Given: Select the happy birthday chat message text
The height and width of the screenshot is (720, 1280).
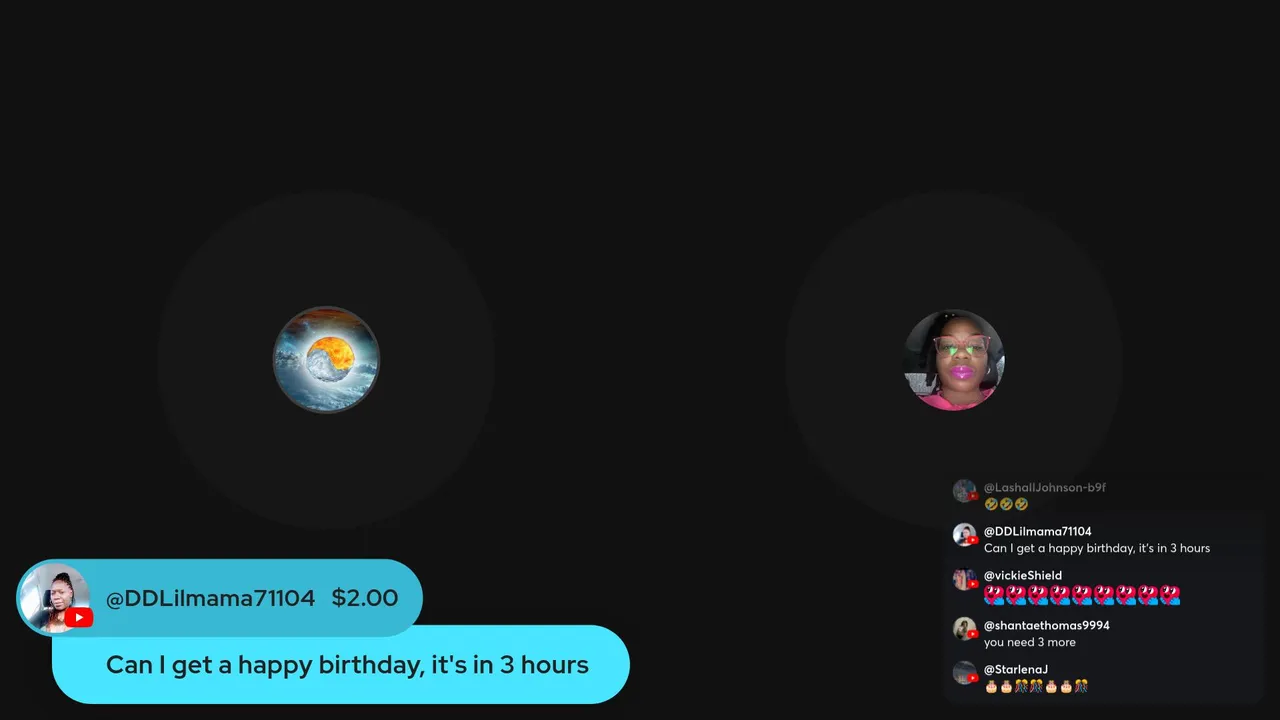Looking at the screenshot, I should coord(1097,548).
